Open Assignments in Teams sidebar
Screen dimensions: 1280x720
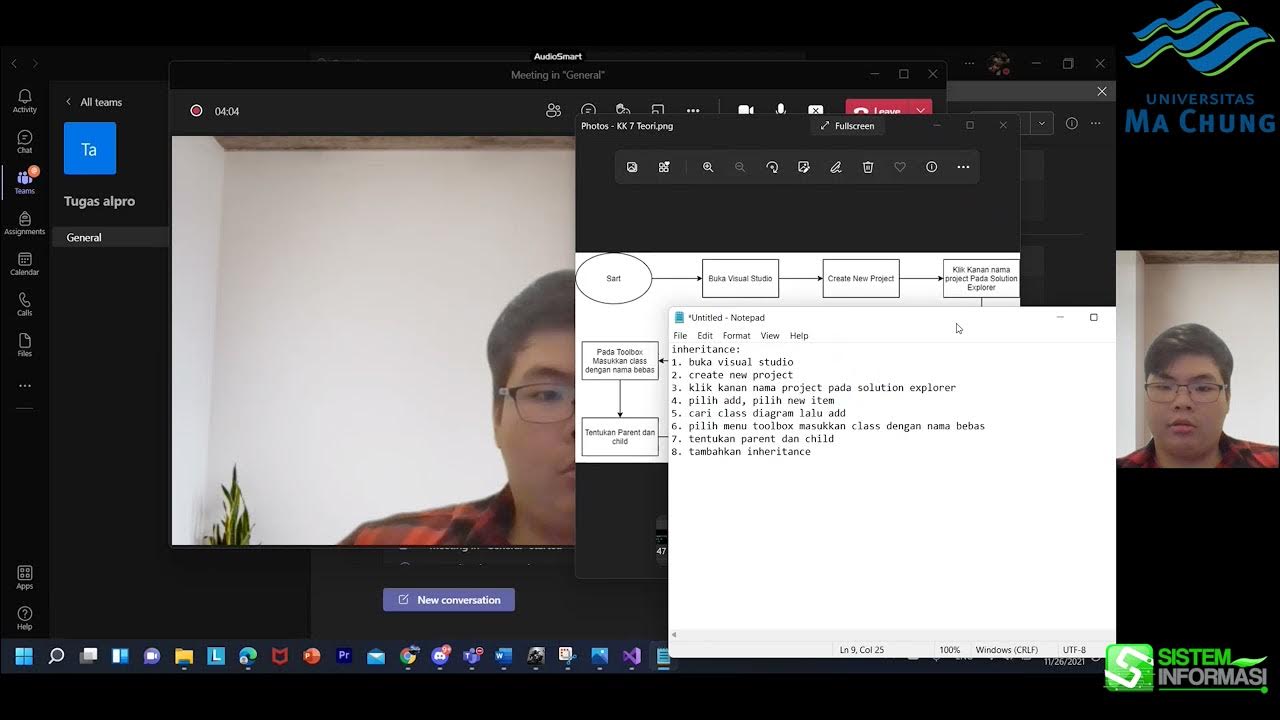(24, 223)
